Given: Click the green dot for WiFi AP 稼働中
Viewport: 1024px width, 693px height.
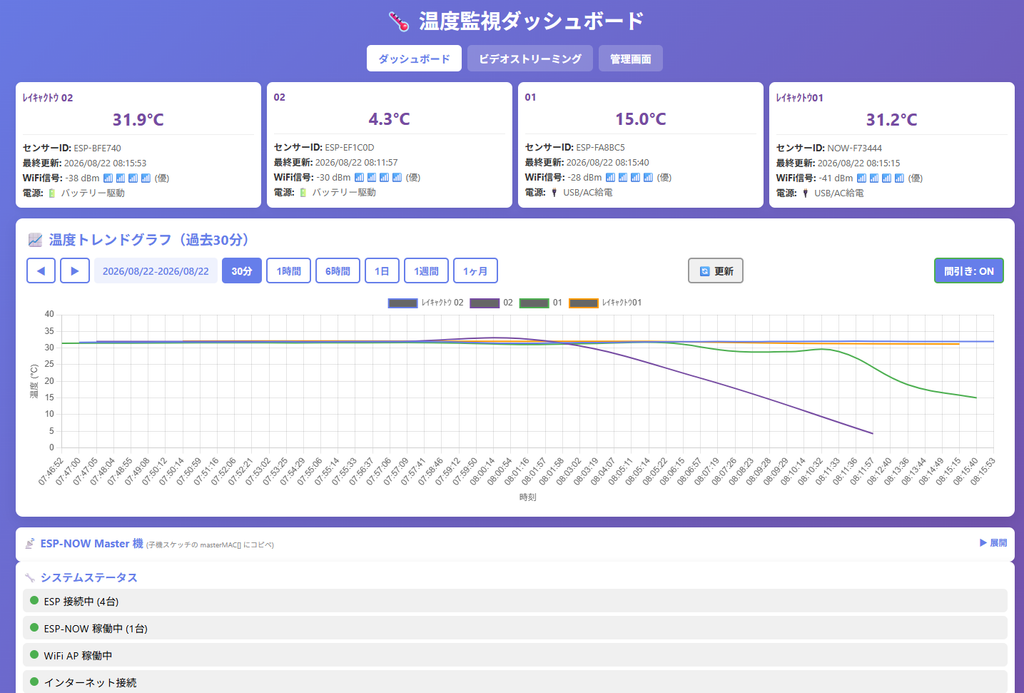Looking at the screenshot, I should [x=35, y=654].
